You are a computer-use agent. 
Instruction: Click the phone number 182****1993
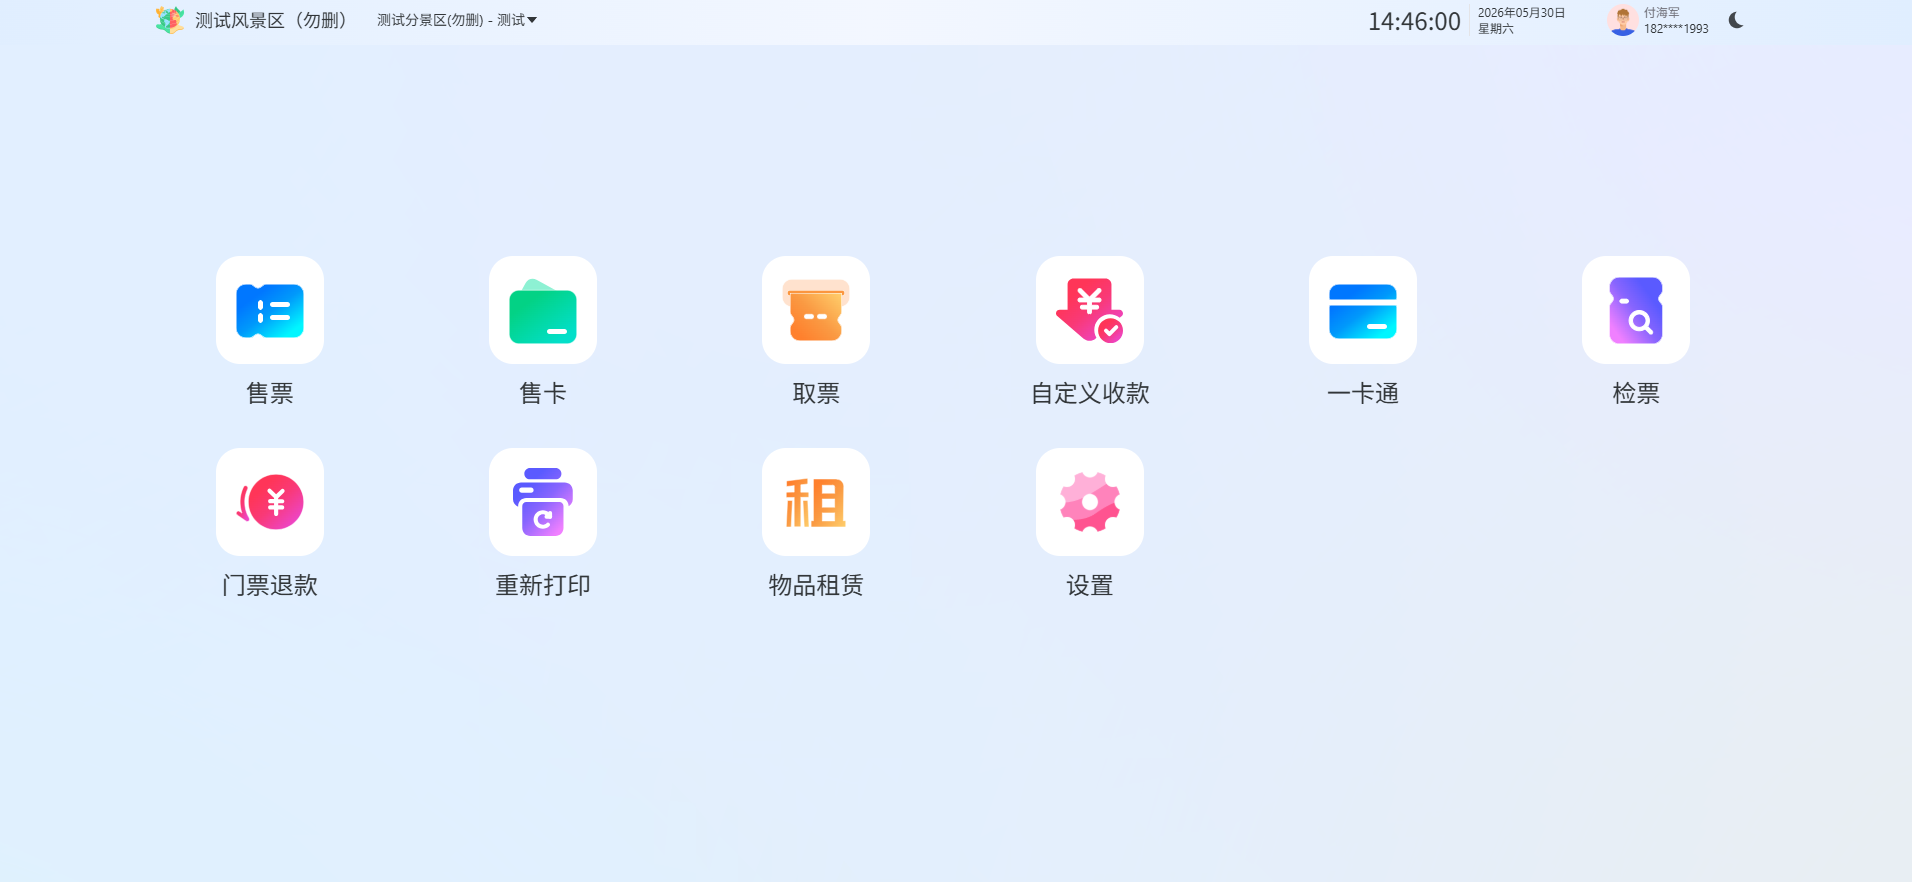click(x=1676, y=29)
